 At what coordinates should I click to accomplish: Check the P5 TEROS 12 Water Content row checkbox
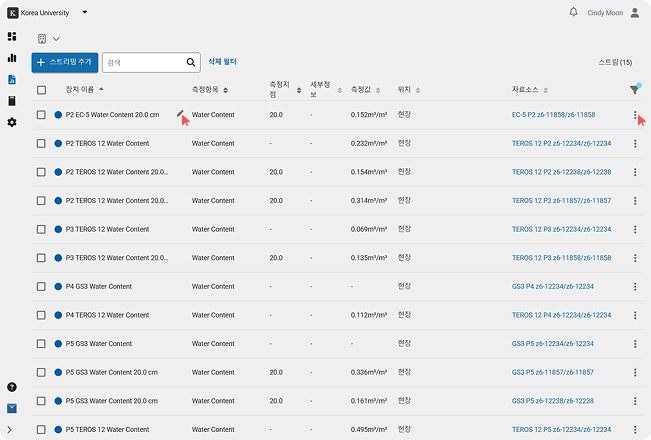41,430
